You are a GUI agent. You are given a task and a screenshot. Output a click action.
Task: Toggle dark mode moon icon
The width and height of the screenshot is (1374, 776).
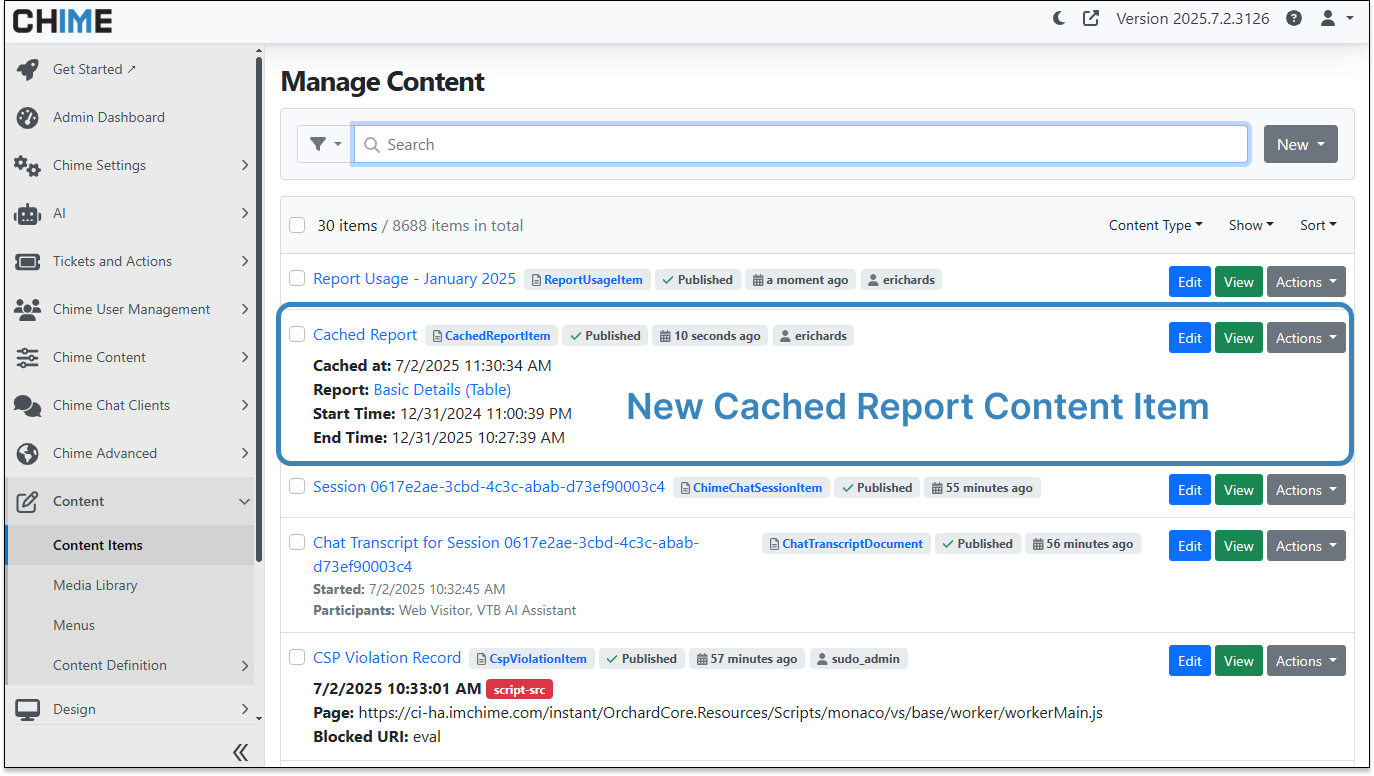coord(1059,18)
